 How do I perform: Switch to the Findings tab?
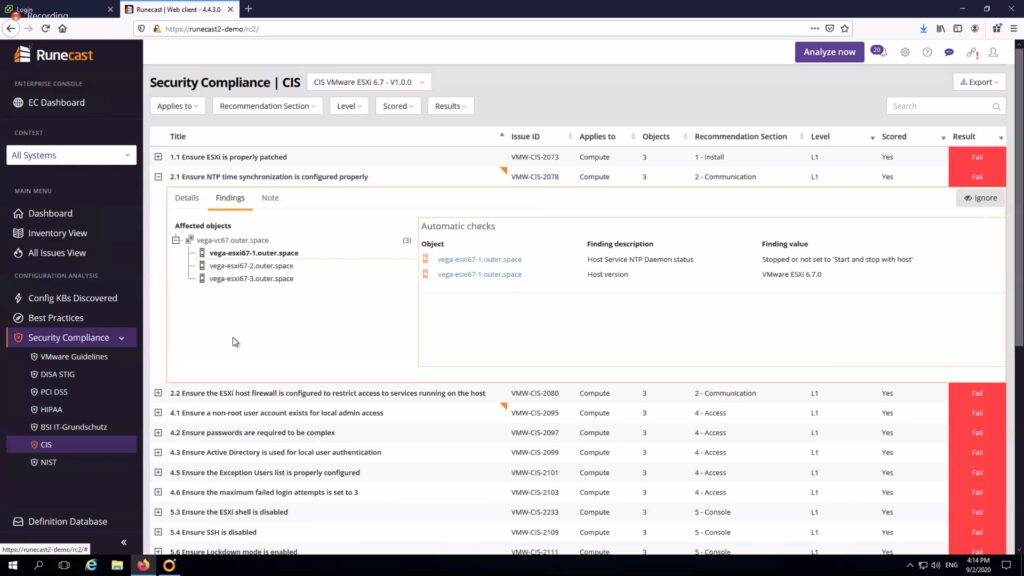point(230,198)
